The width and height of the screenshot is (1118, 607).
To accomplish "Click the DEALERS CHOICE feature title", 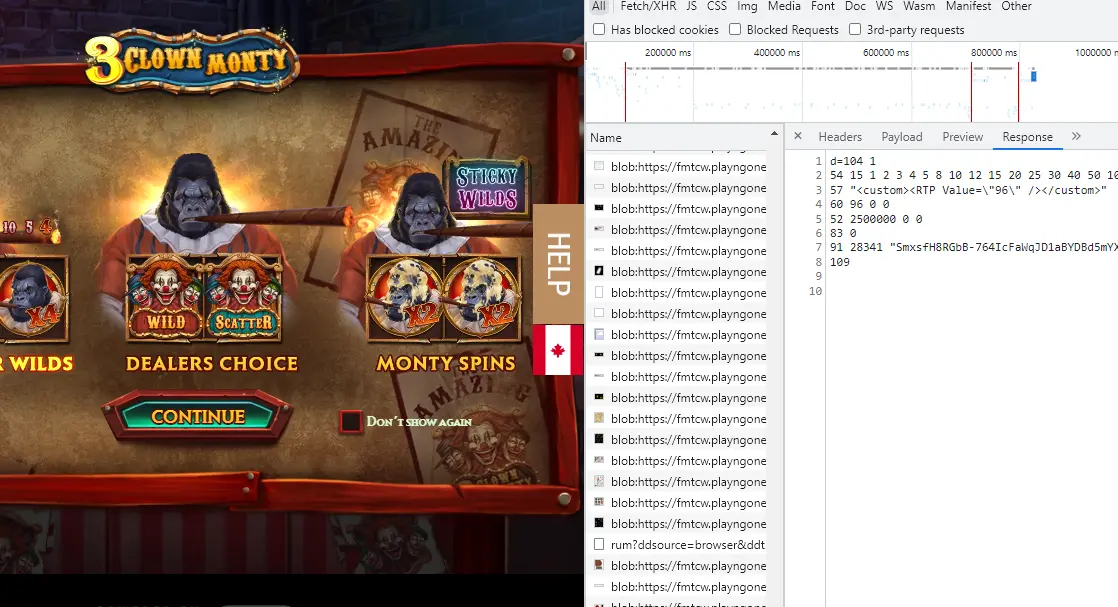I will click(212, 364).
